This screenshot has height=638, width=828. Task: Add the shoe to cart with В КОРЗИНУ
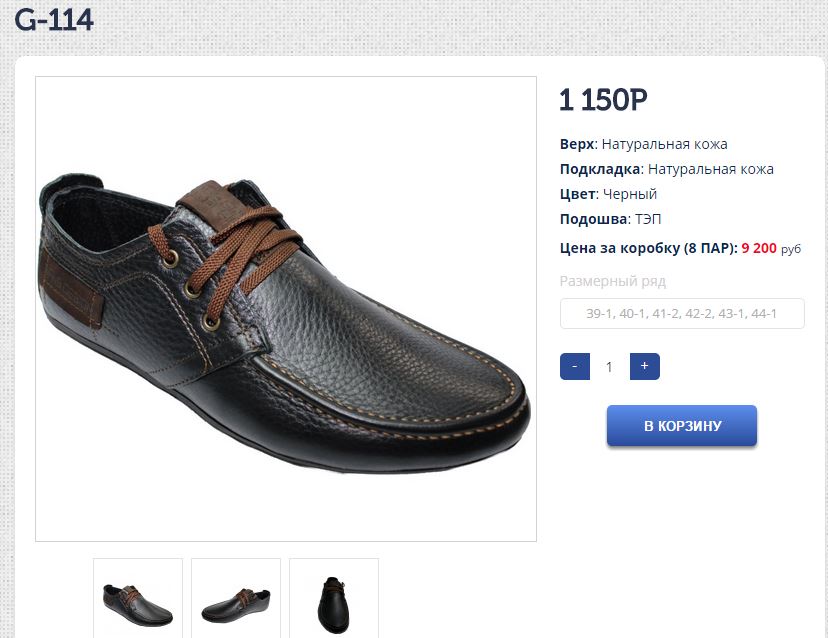pos(681,426)
